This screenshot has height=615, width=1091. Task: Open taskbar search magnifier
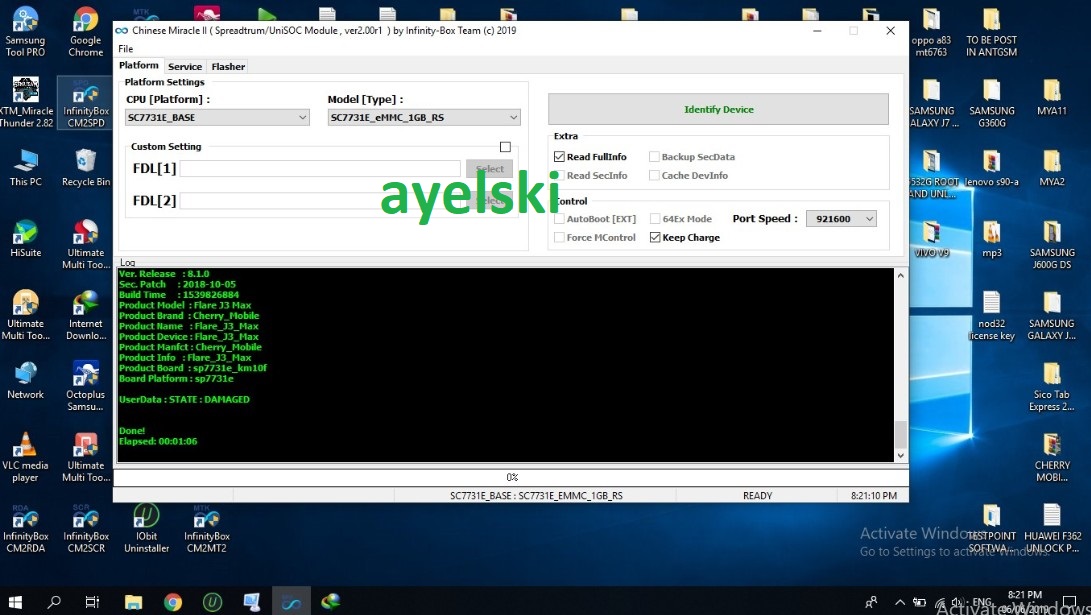coord(54,601)
